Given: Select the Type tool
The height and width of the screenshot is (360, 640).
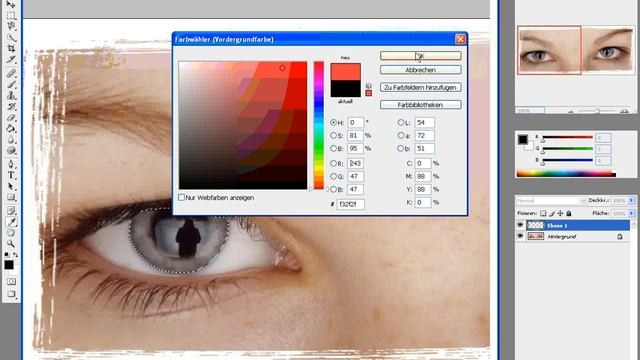Looking at the screenshot, I should coord(11,176).
